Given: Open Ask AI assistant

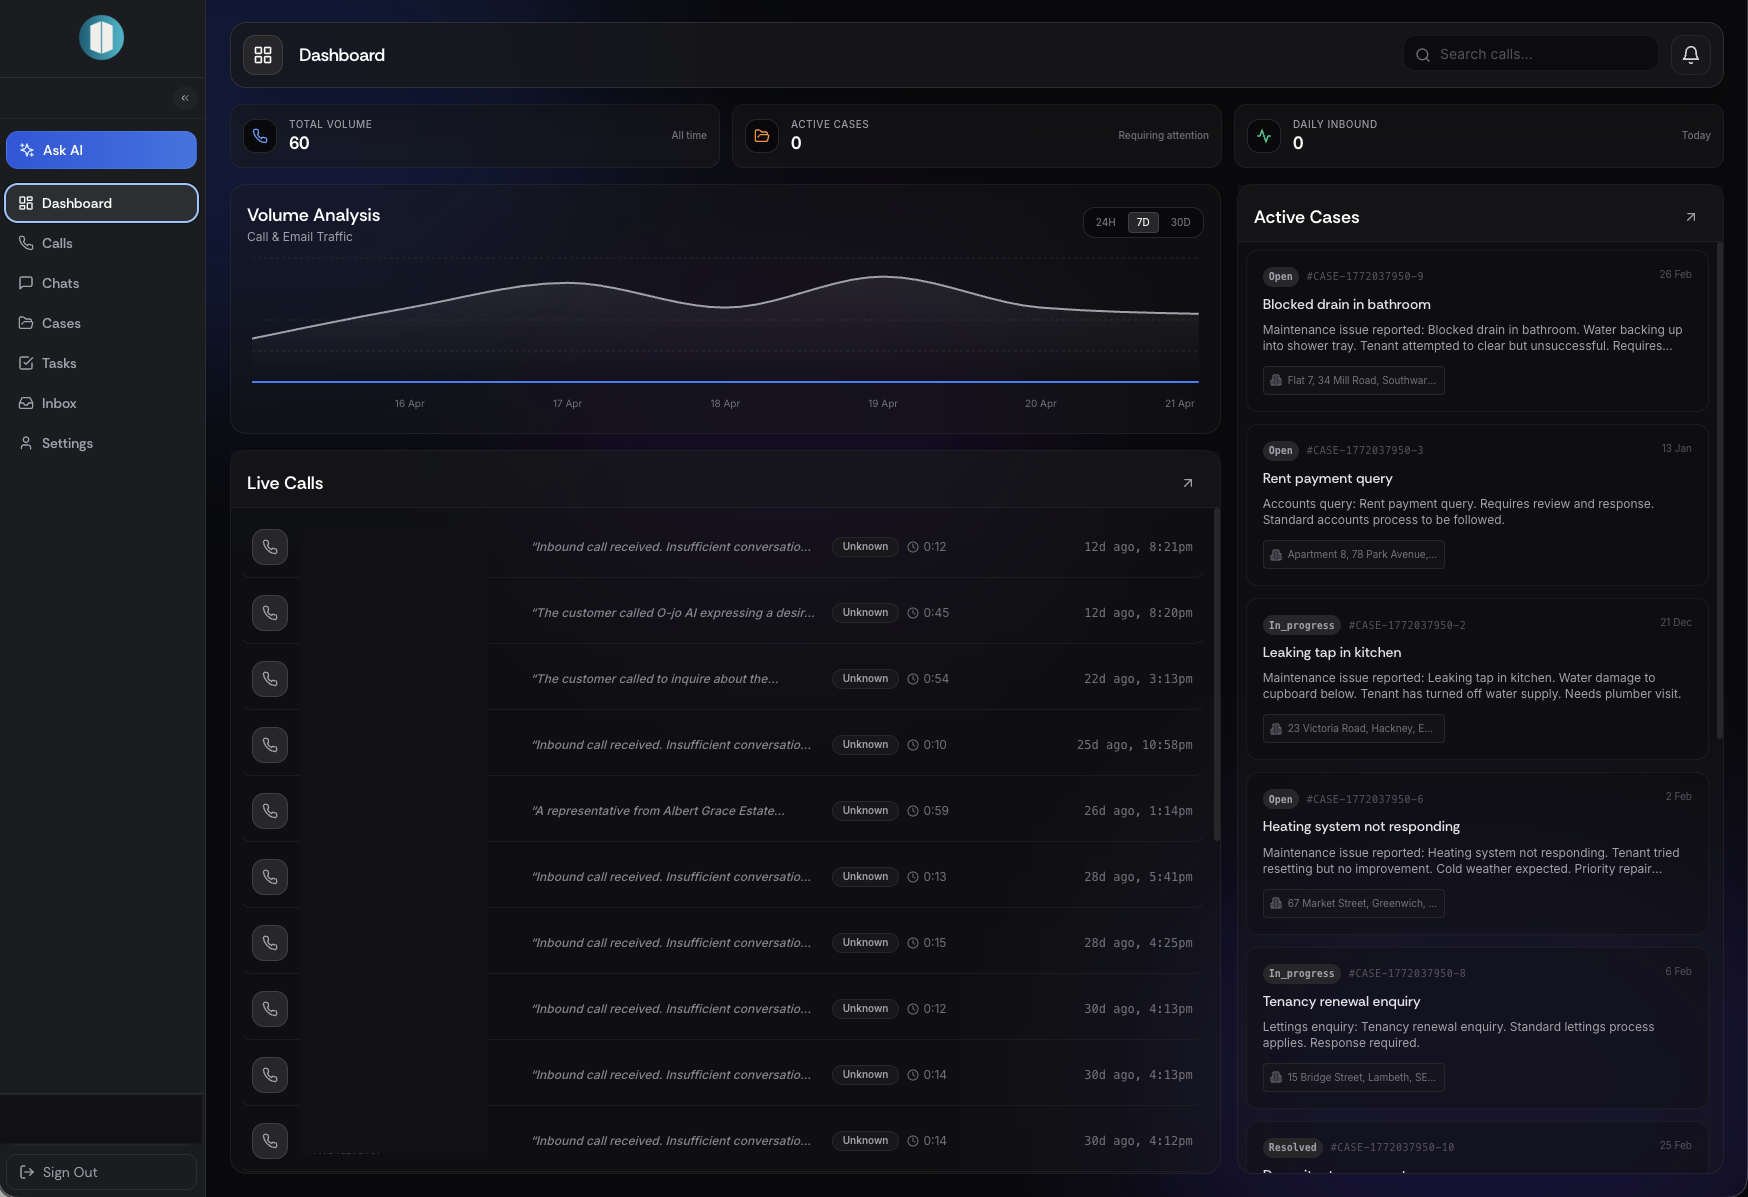Looking at the screenshot, I should [101, 150].
